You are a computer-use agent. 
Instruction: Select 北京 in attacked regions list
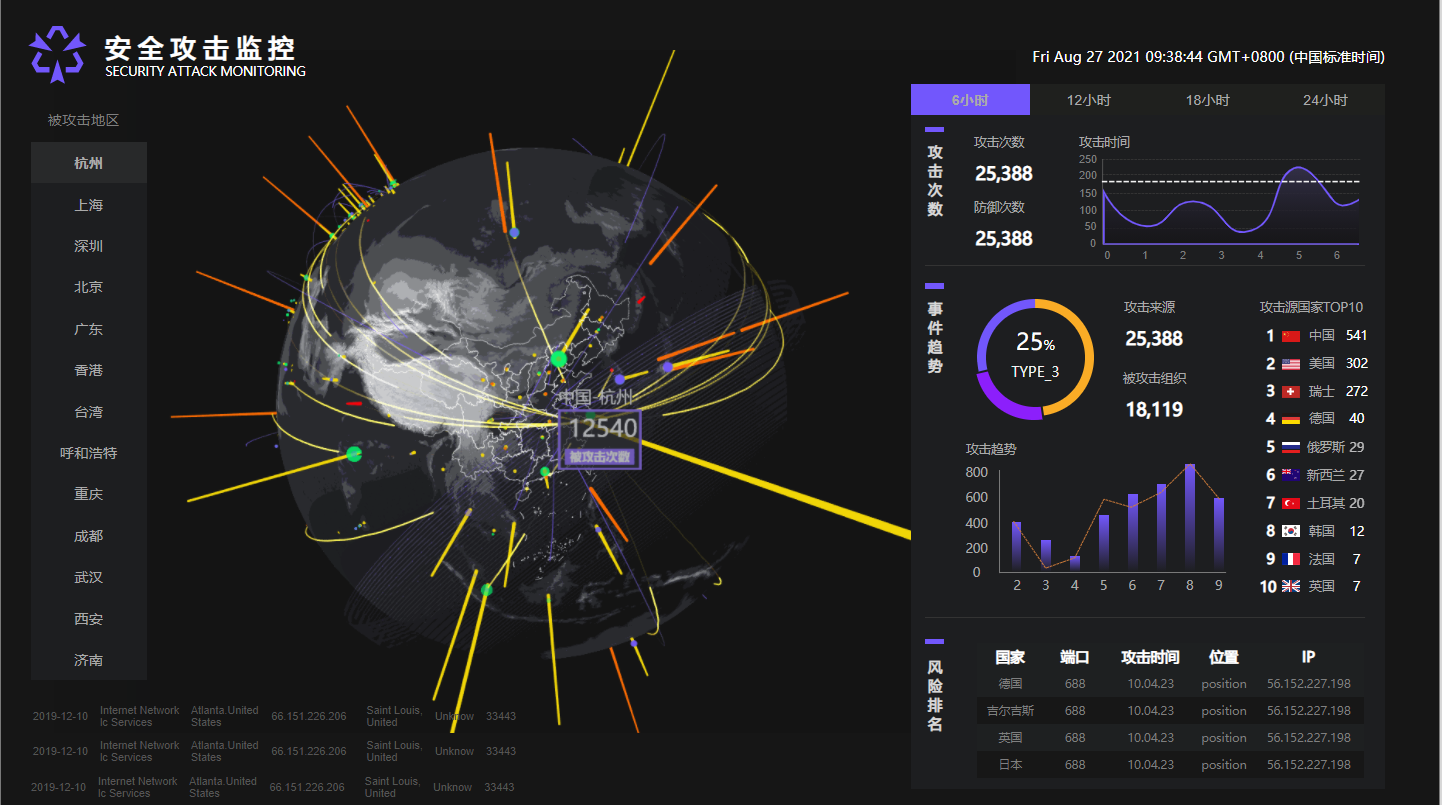pos(89,287)
